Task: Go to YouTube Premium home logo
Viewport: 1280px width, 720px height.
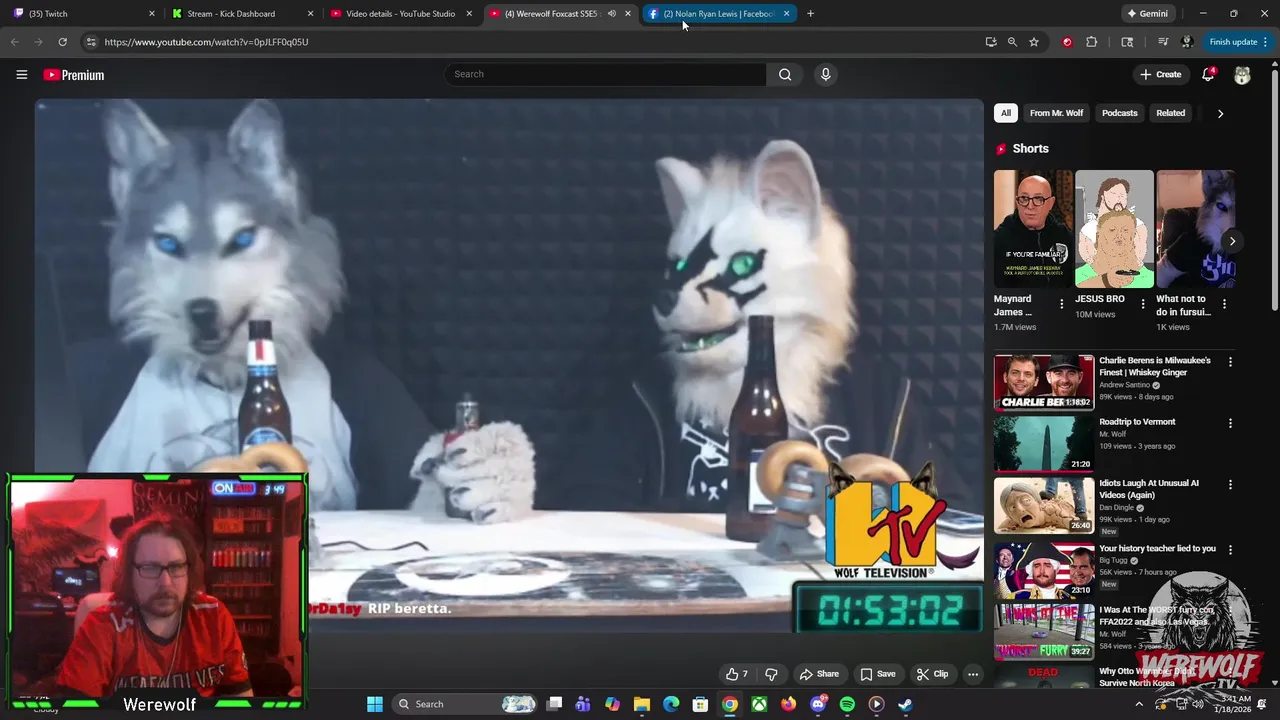Action: 73,75
